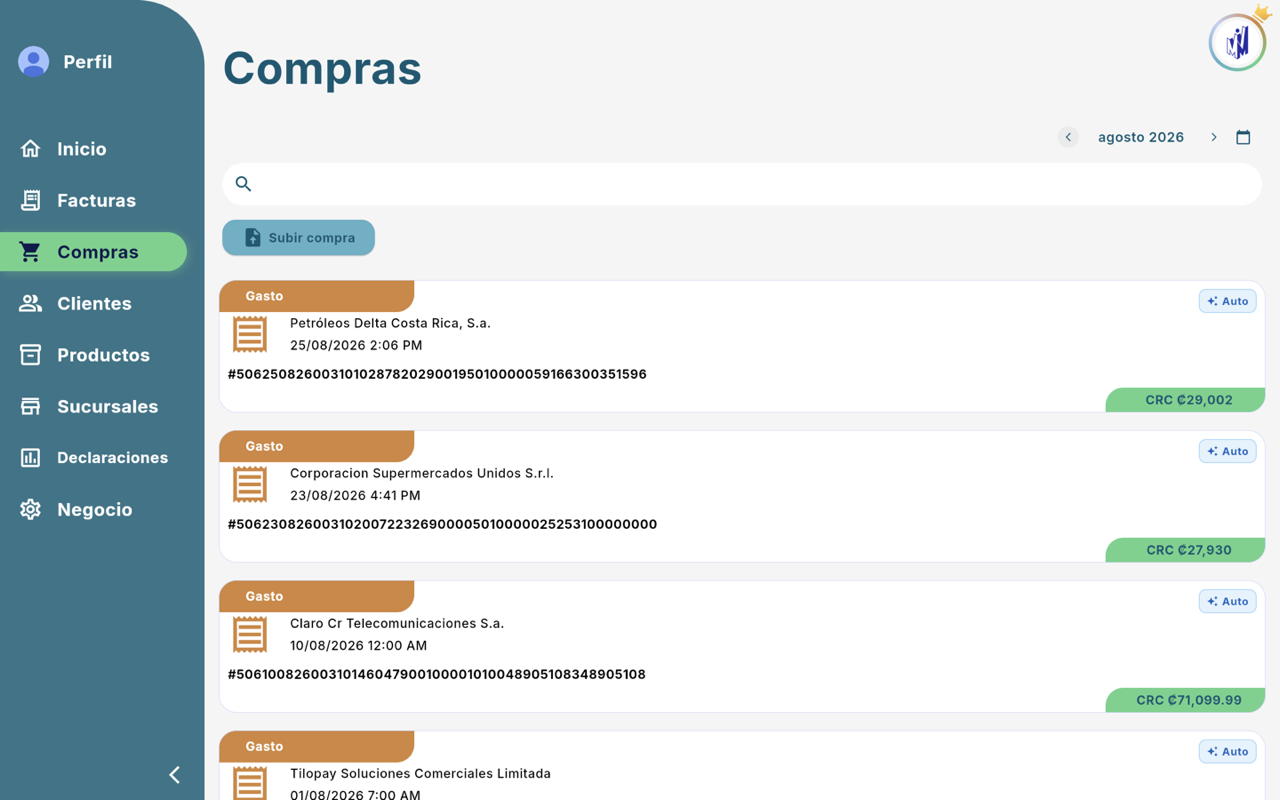
Task: Click the Compras shopping cart icon
Action: click(31, 252)
